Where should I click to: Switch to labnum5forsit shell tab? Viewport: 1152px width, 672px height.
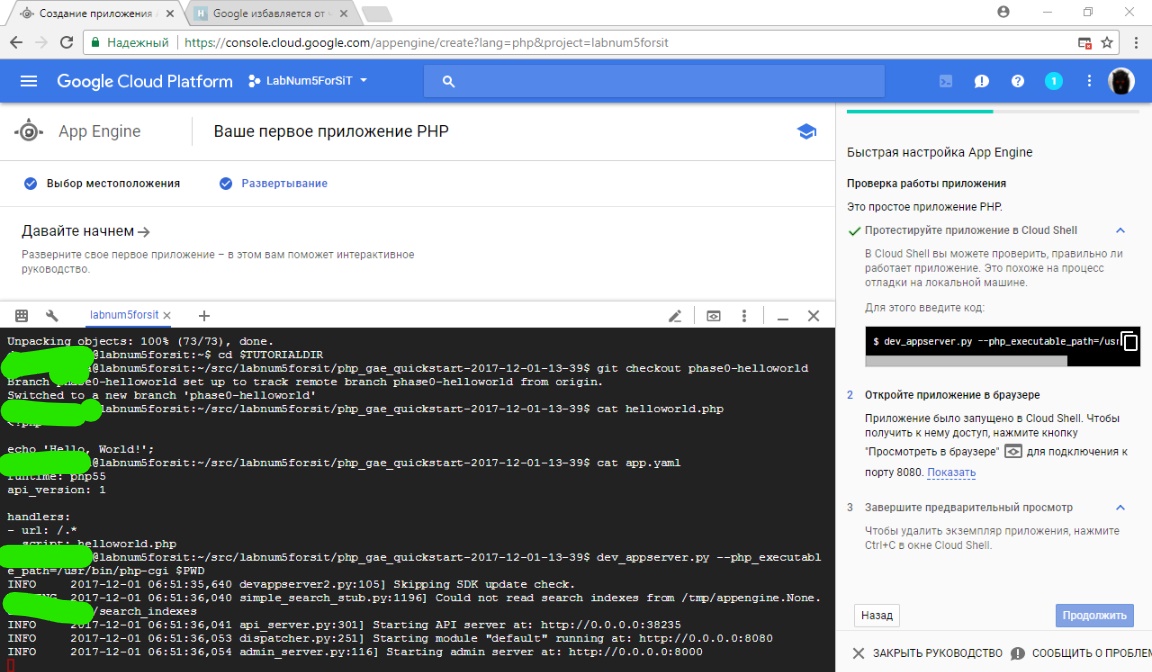click(x=123, y=315)
